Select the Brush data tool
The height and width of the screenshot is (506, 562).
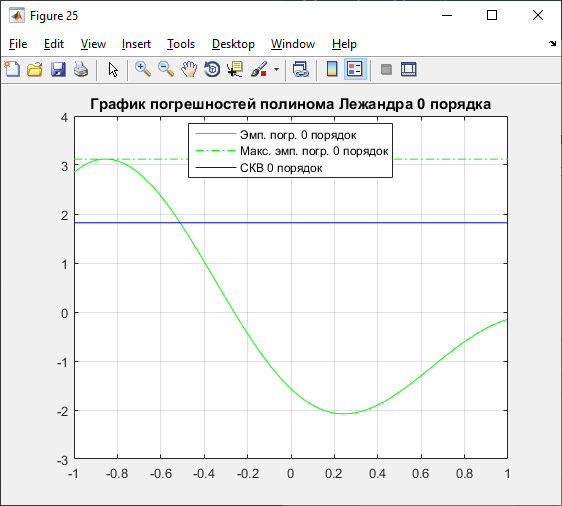point(259,69)
